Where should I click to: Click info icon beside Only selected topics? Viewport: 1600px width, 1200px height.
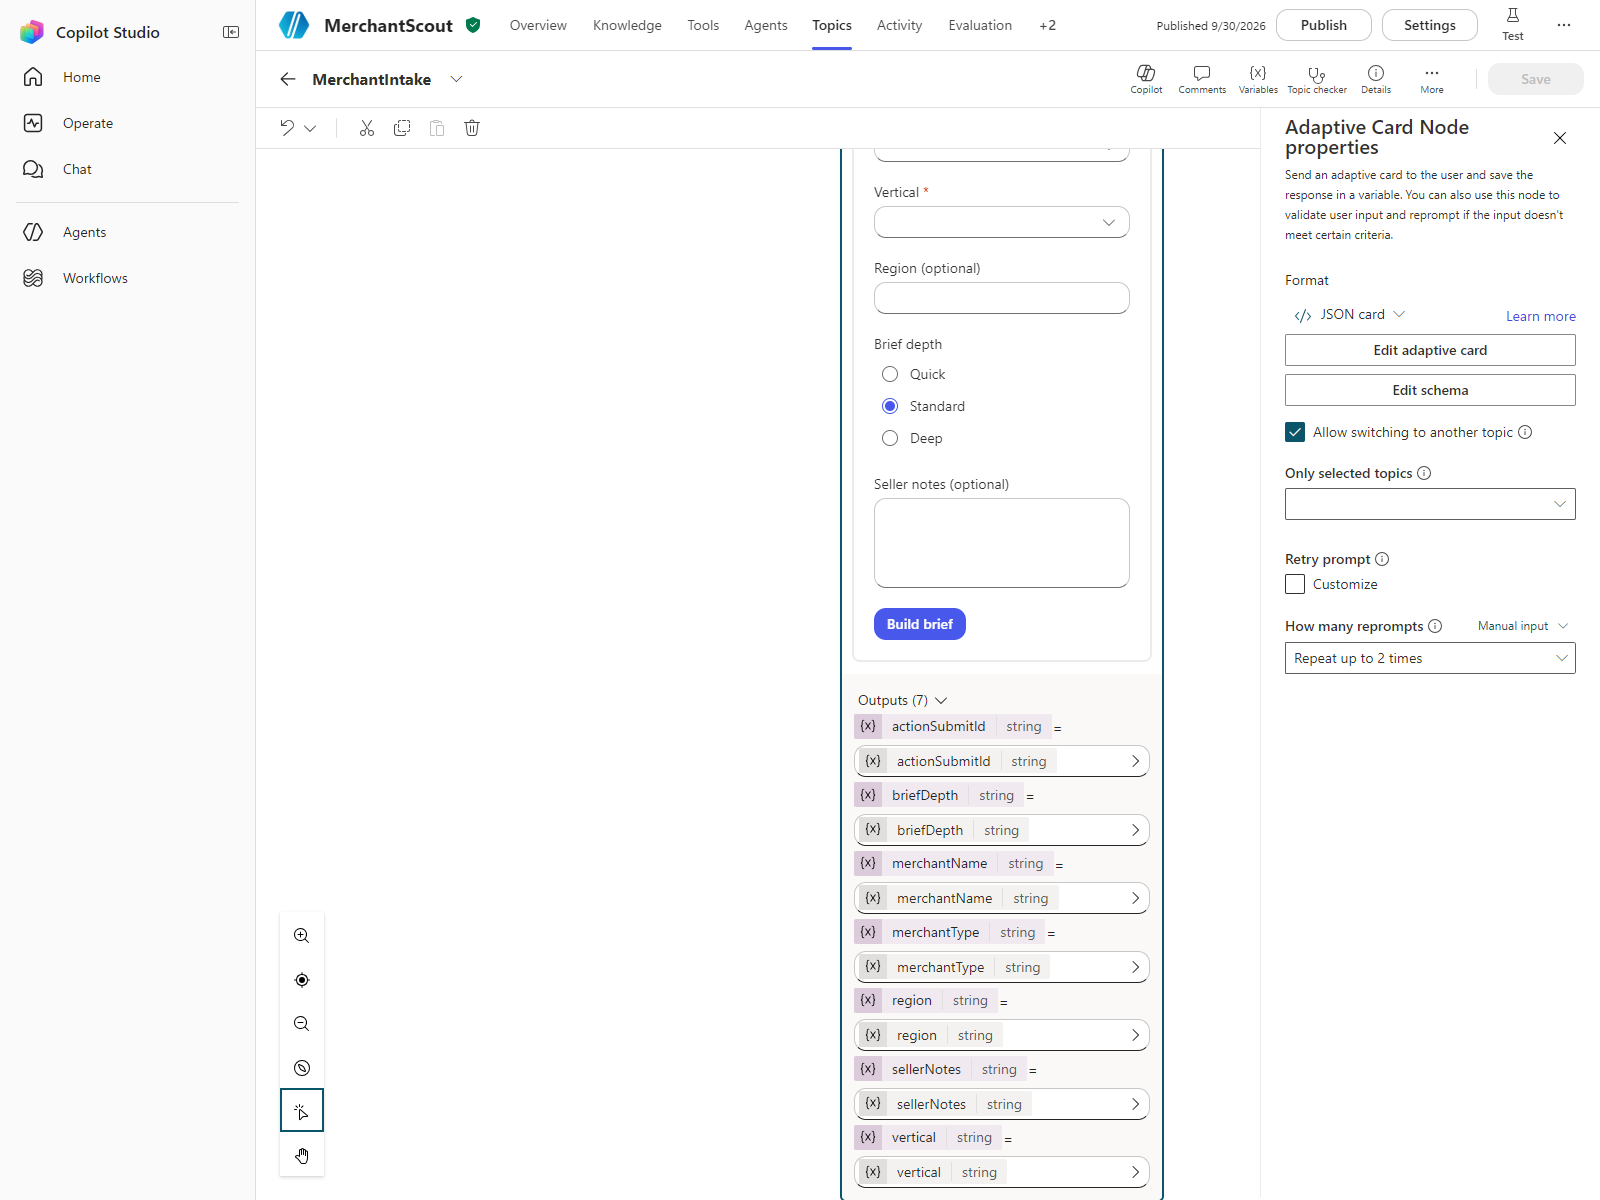tap(1424, 473)
